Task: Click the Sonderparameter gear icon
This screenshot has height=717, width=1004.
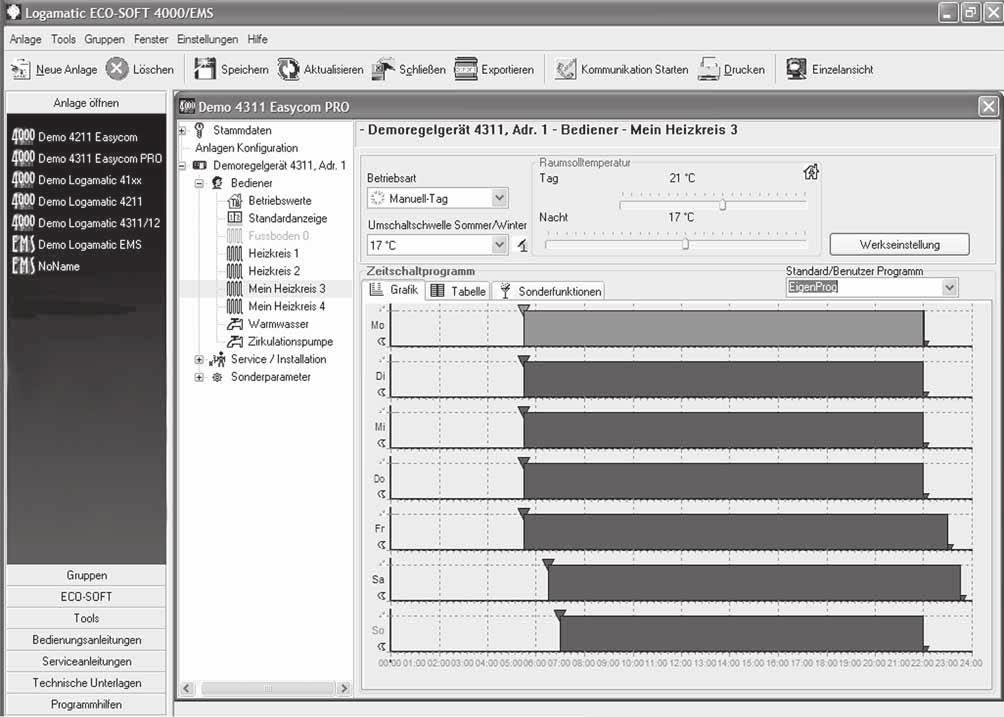Action: coord(217,377)
